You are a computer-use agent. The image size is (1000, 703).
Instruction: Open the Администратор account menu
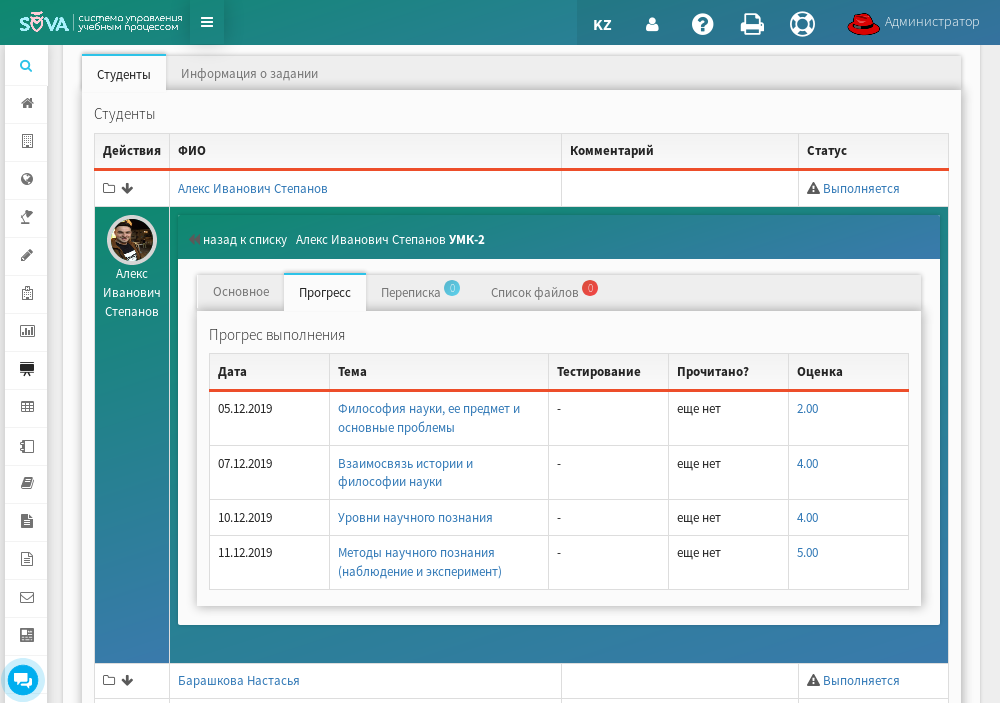(913, 23)
